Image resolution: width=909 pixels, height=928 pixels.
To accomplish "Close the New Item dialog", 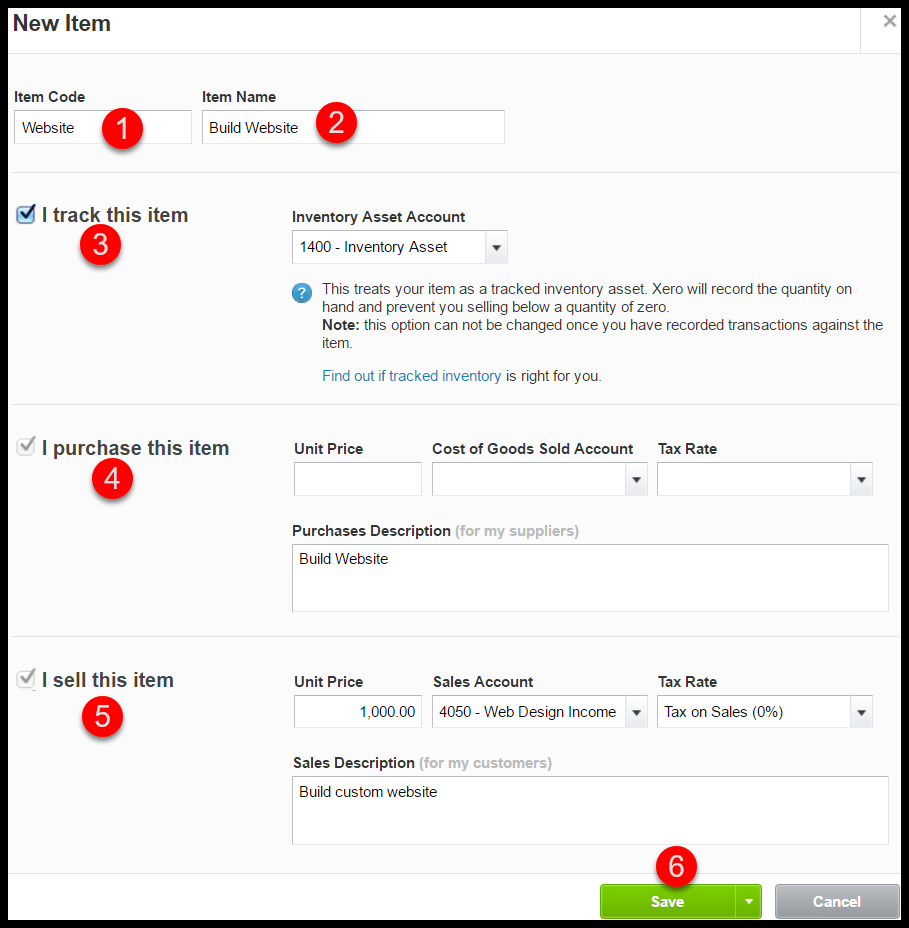I will [x=889, y=21].
